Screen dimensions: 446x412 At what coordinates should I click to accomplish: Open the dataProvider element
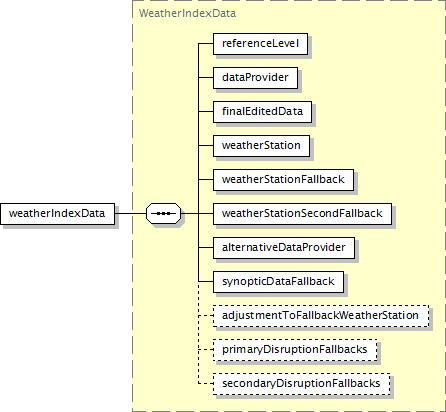click(x=255, y=78)
